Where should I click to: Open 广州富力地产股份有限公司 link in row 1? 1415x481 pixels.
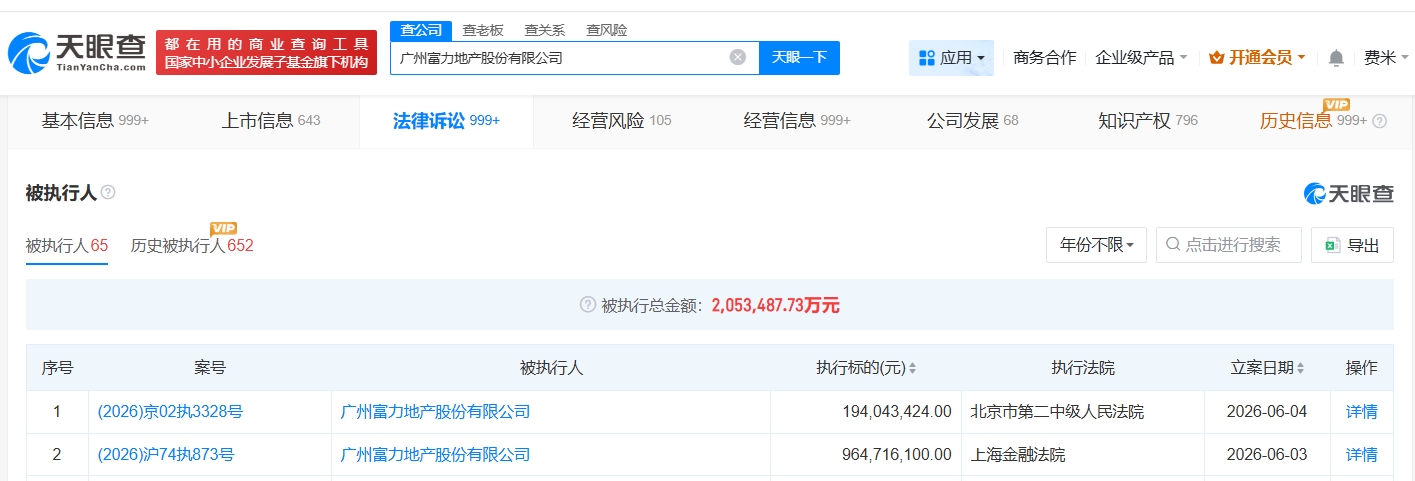[x=435, y=411]
